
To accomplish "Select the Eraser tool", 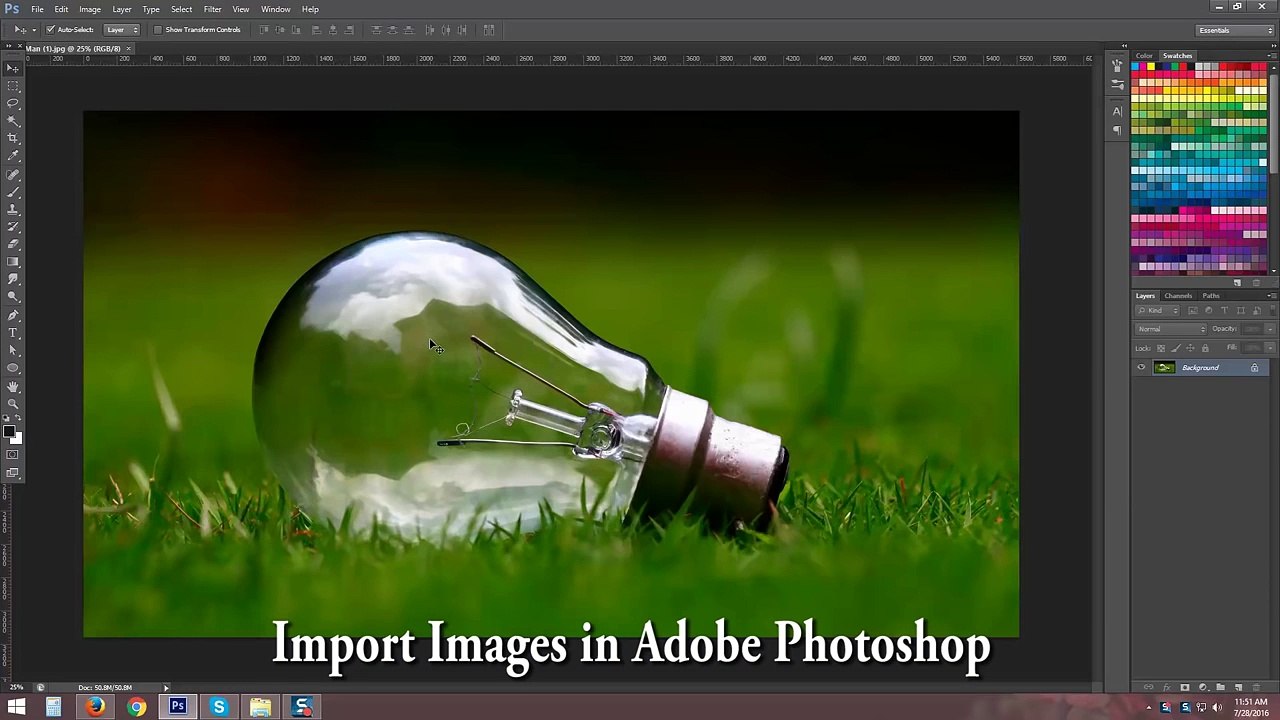I will click(13, 244).
